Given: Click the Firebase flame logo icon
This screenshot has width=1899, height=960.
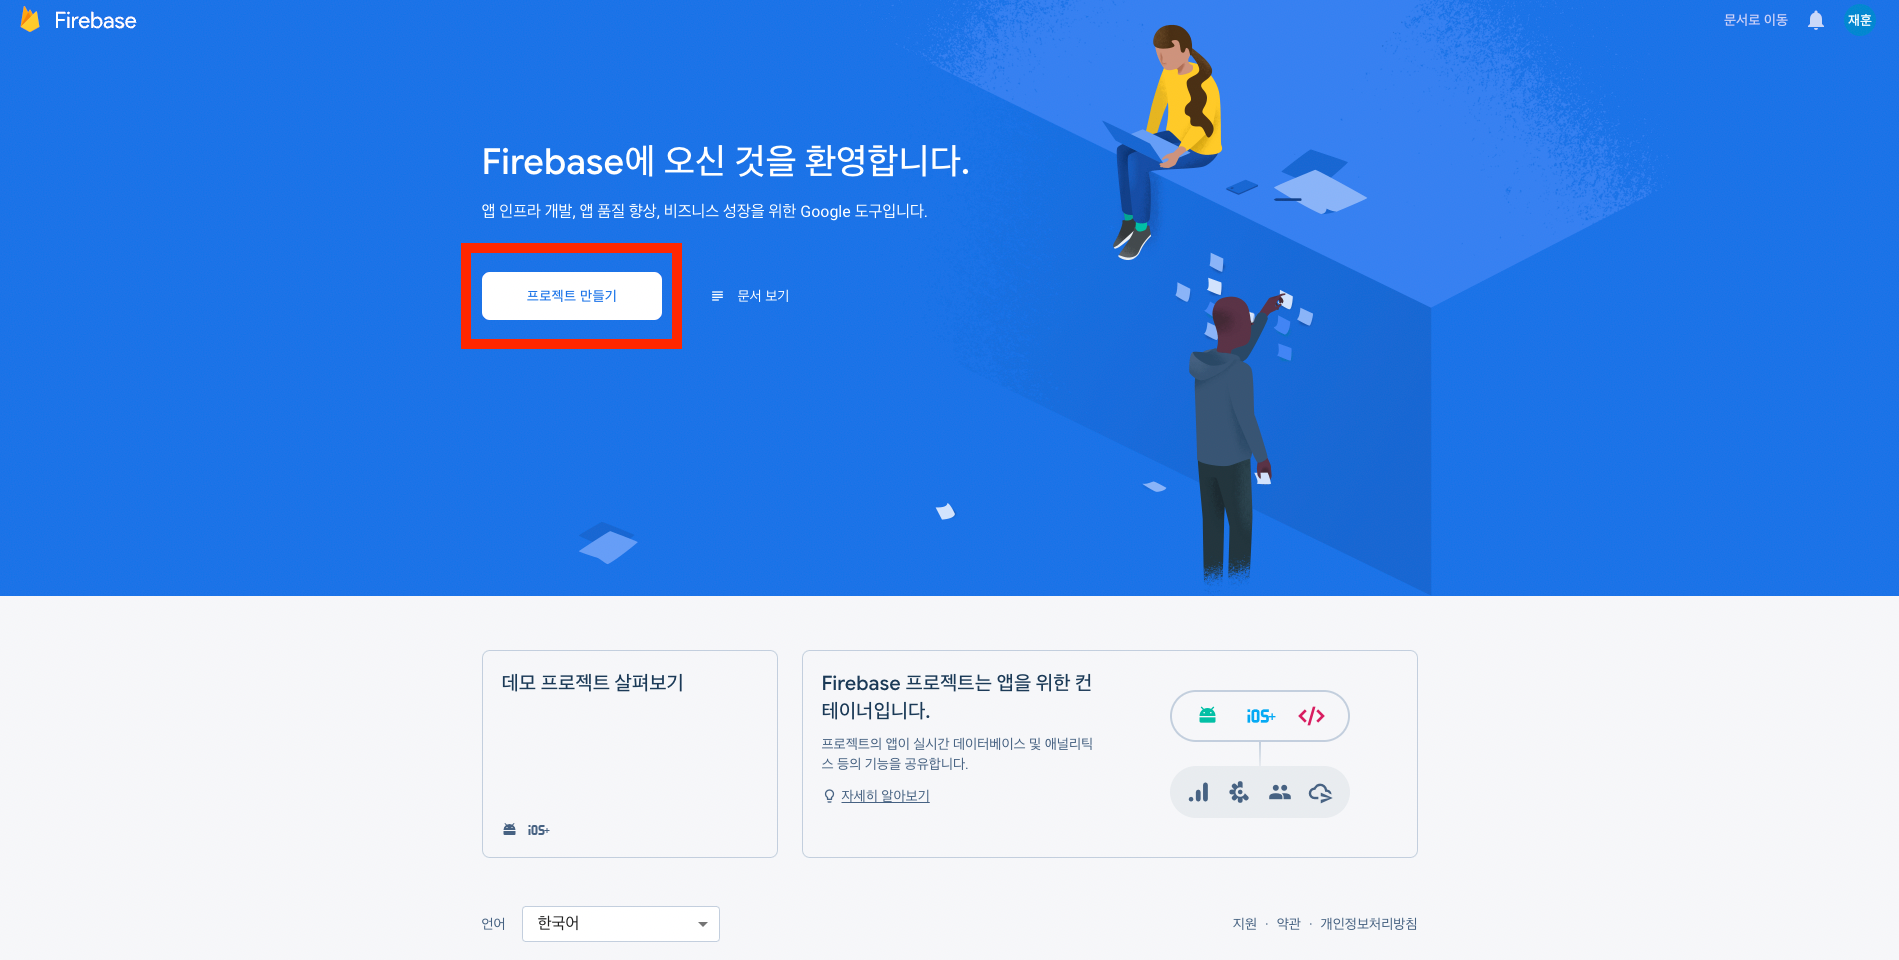Looking at the screenshot, I should (30, 20).
